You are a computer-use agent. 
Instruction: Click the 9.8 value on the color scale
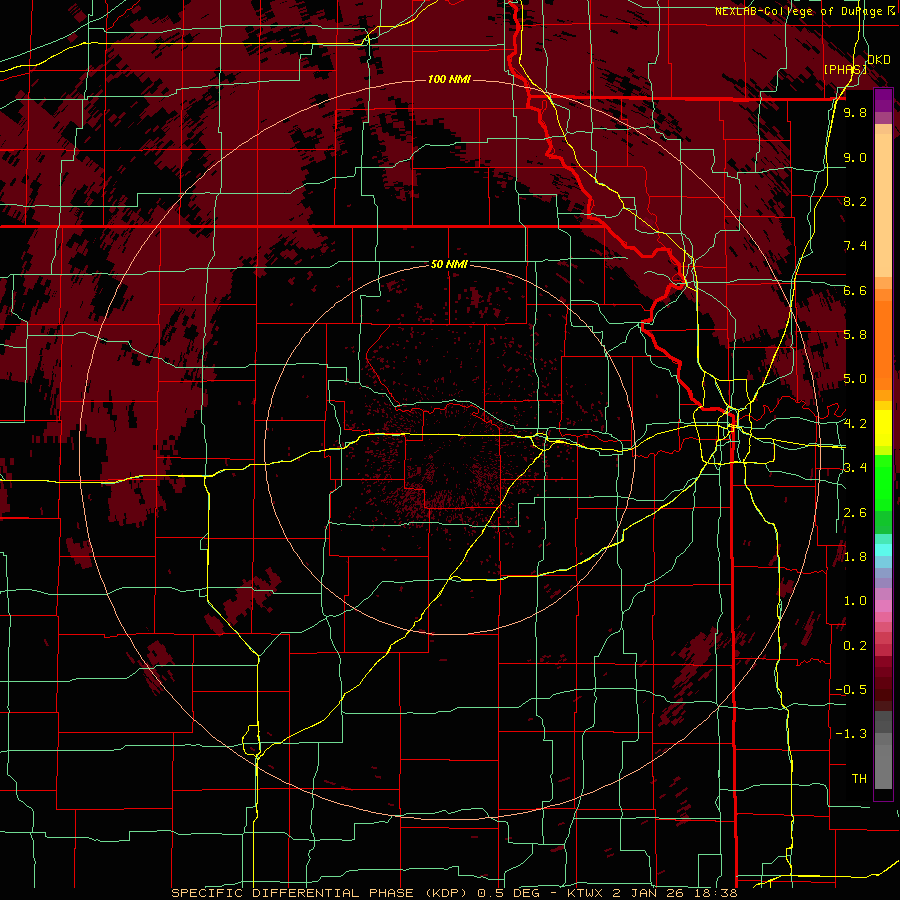click(855, 112)
